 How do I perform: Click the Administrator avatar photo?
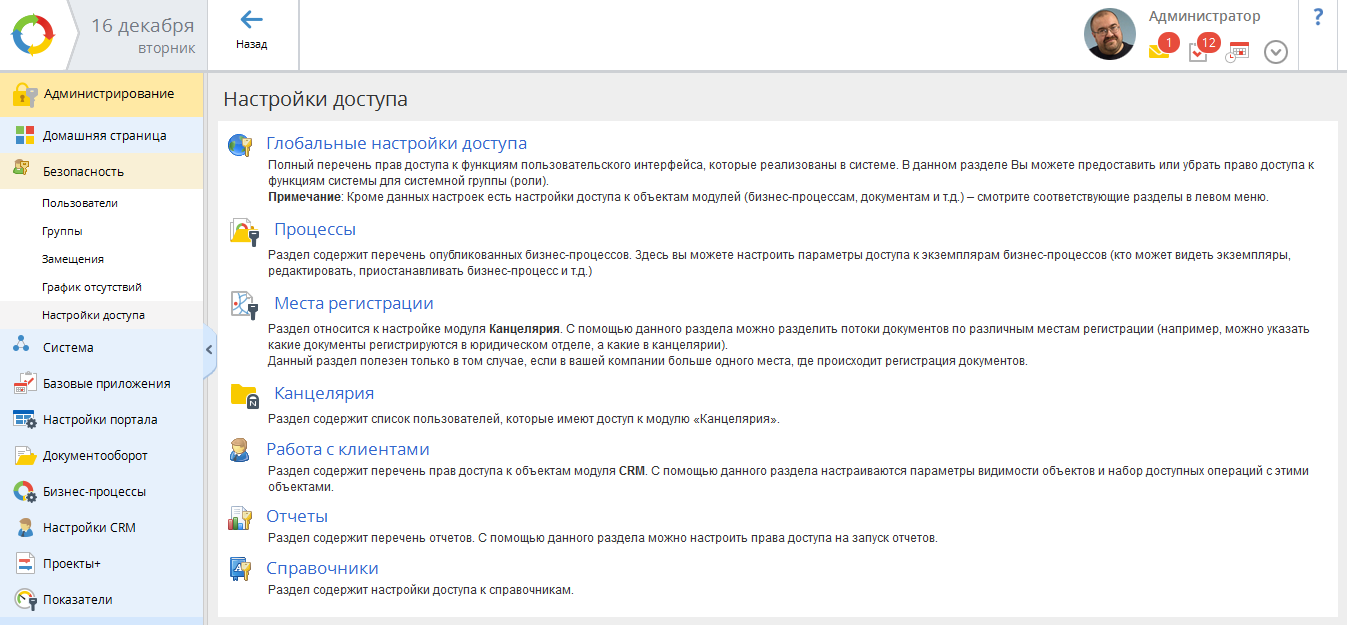tap(1109, 35)
